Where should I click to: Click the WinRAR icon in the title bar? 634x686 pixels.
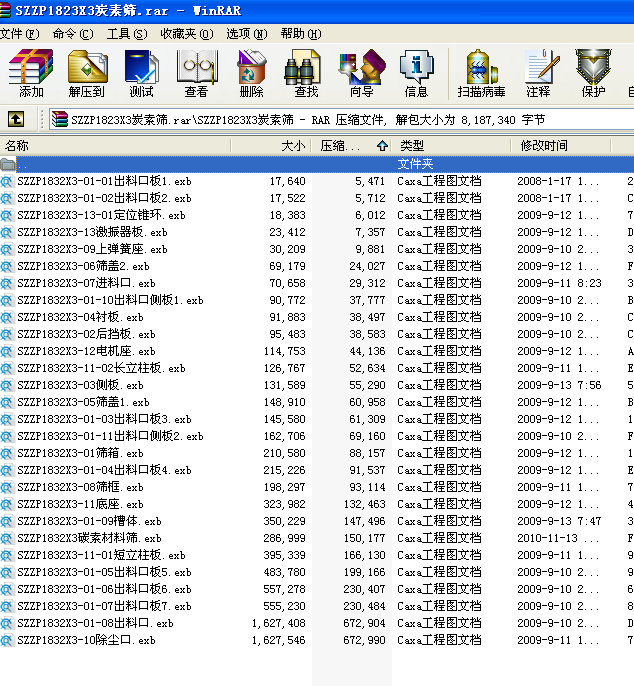[5, 10]
